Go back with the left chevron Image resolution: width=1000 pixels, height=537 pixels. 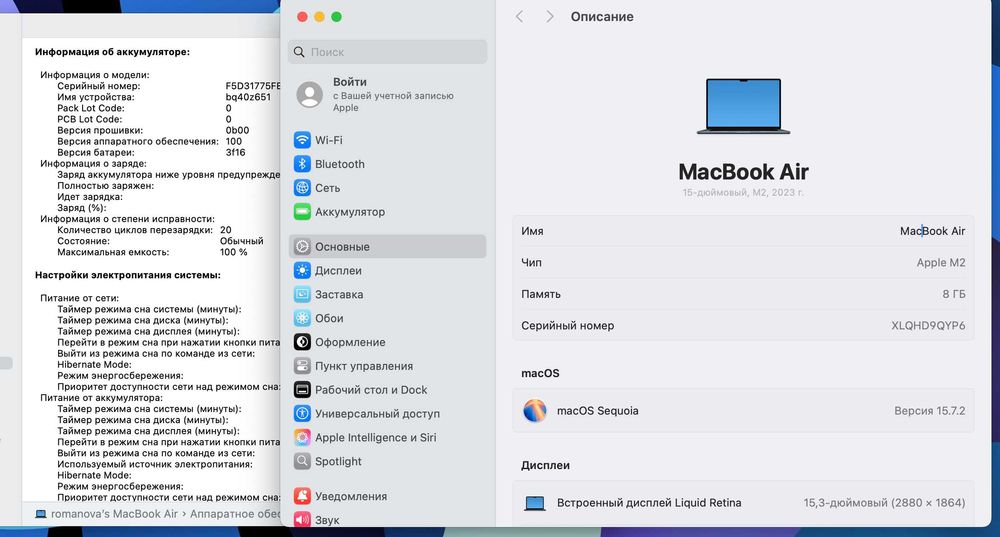click(x=519, y=17)
